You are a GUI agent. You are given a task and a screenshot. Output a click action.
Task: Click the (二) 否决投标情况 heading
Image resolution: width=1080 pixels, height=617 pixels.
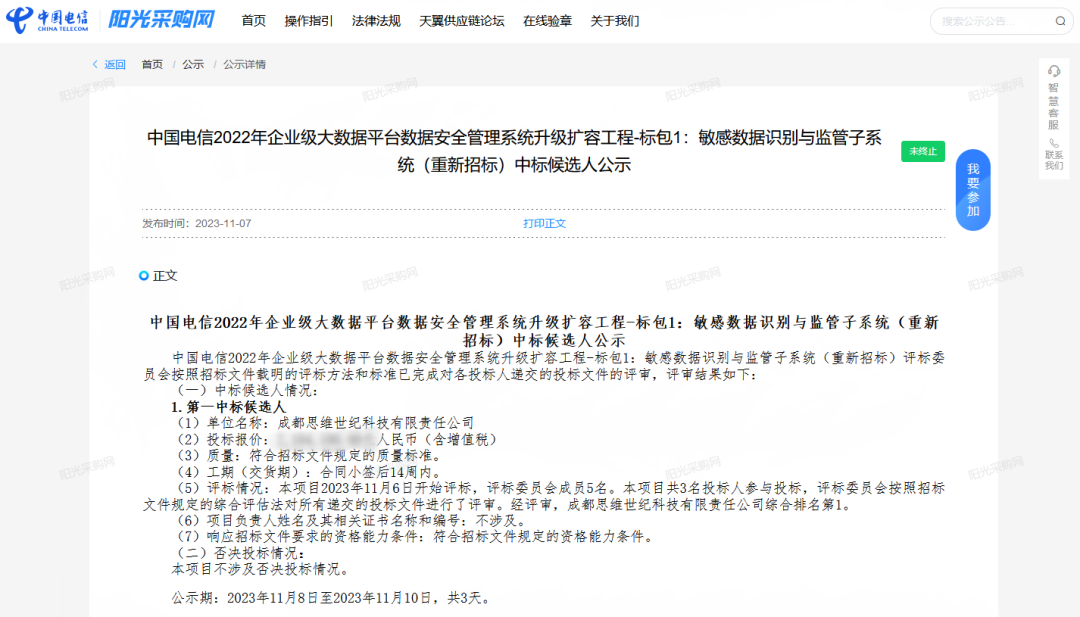[x=240, y=553]
